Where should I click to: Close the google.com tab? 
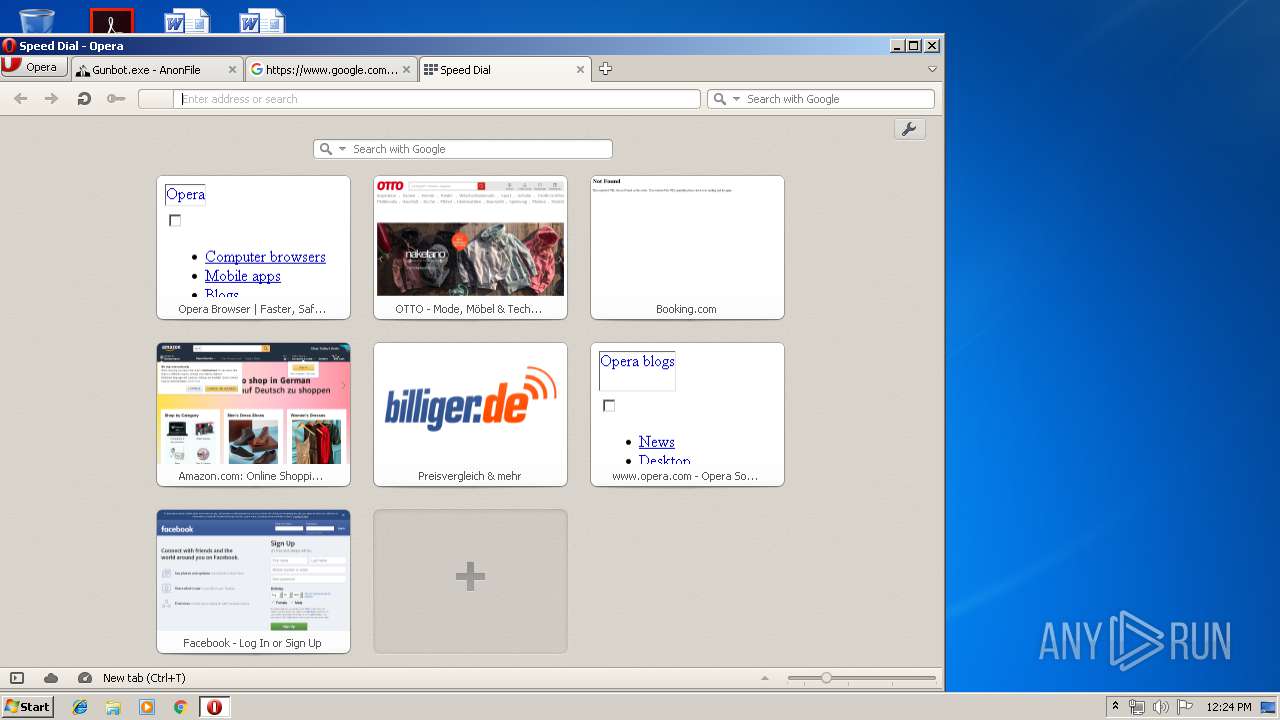pos(406,70)
